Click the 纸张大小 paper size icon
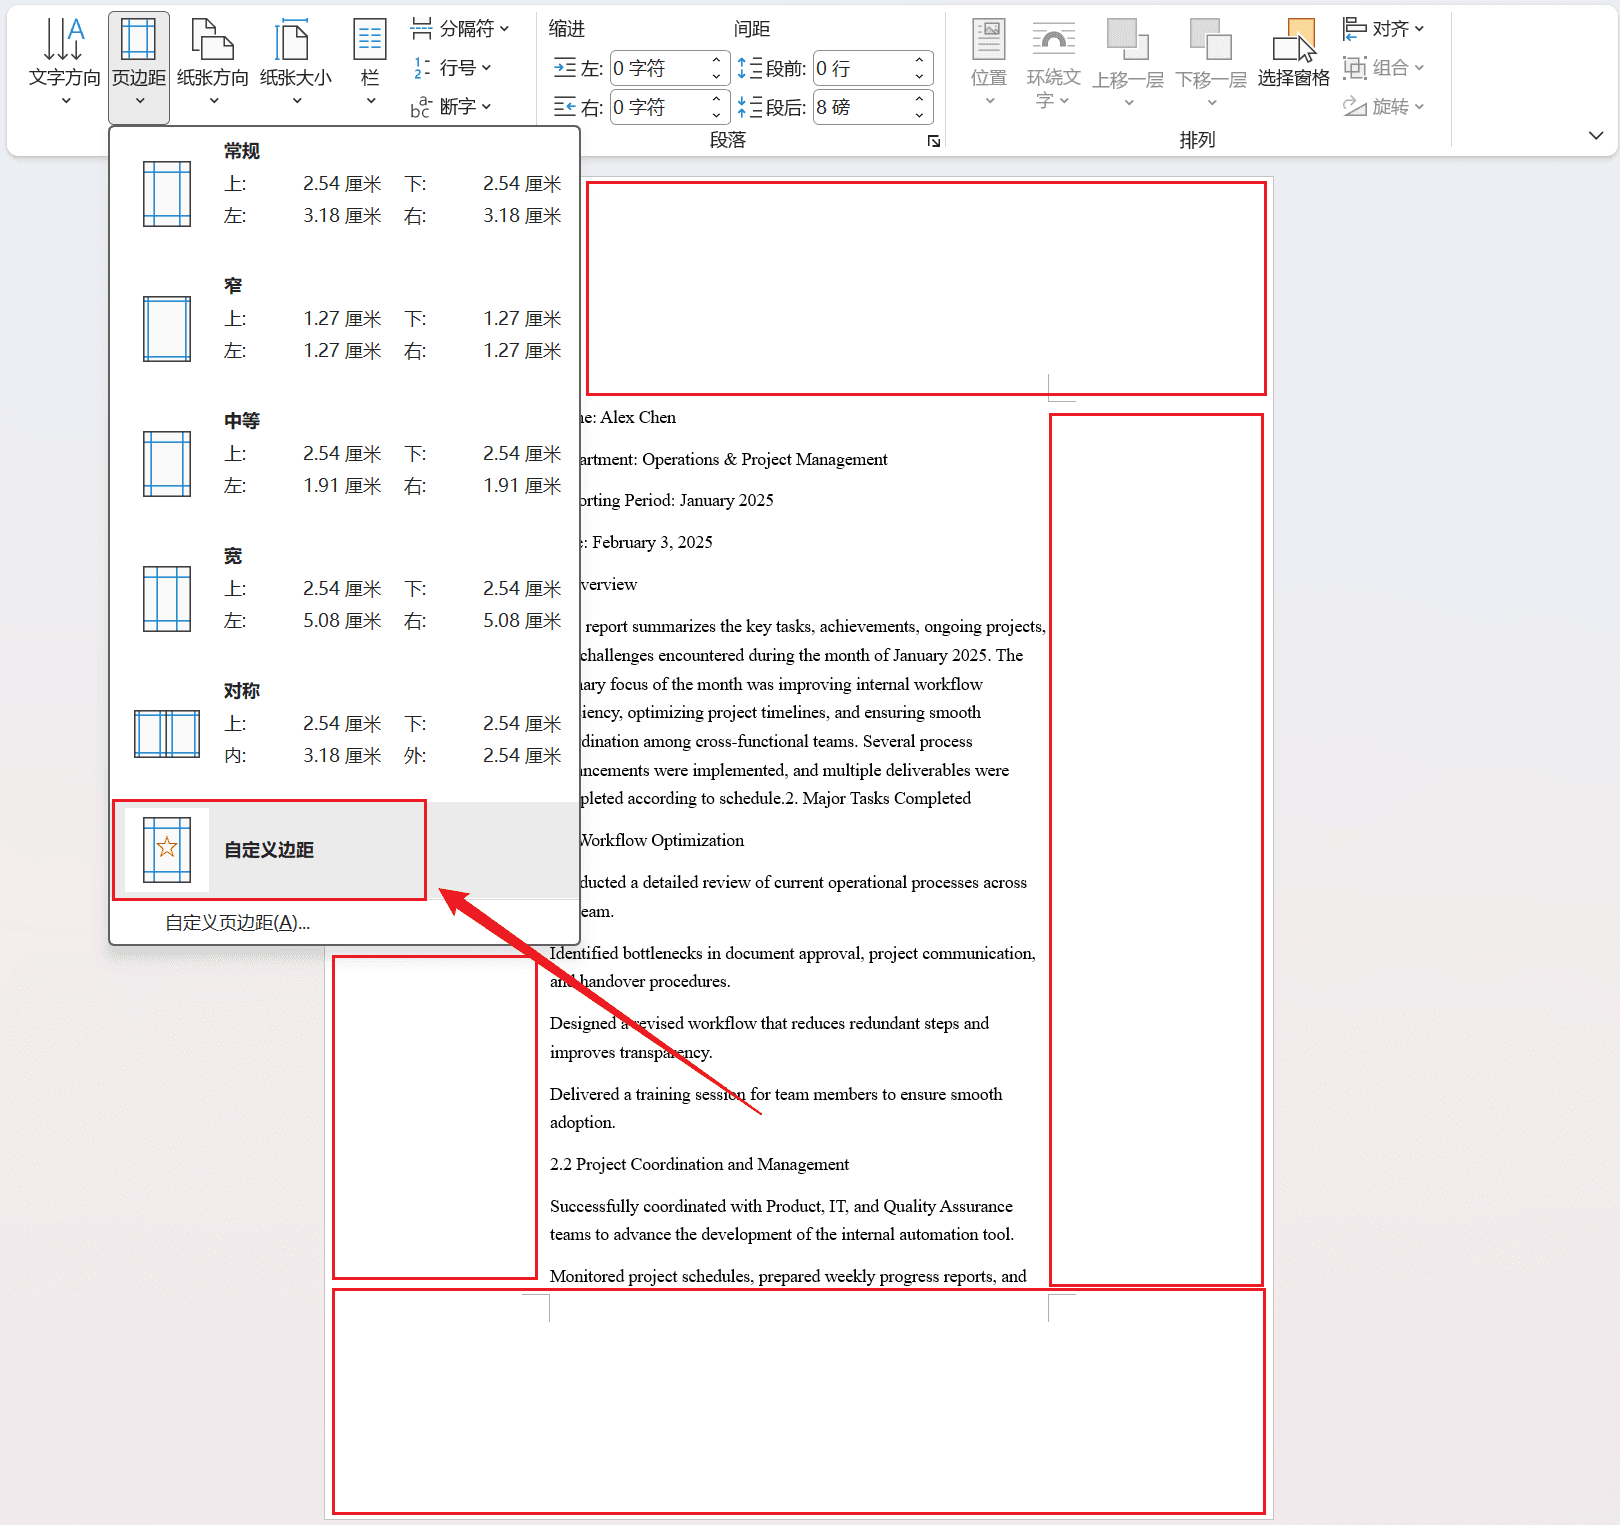Screen dimensions: 1620x1525 coord(295,41)
